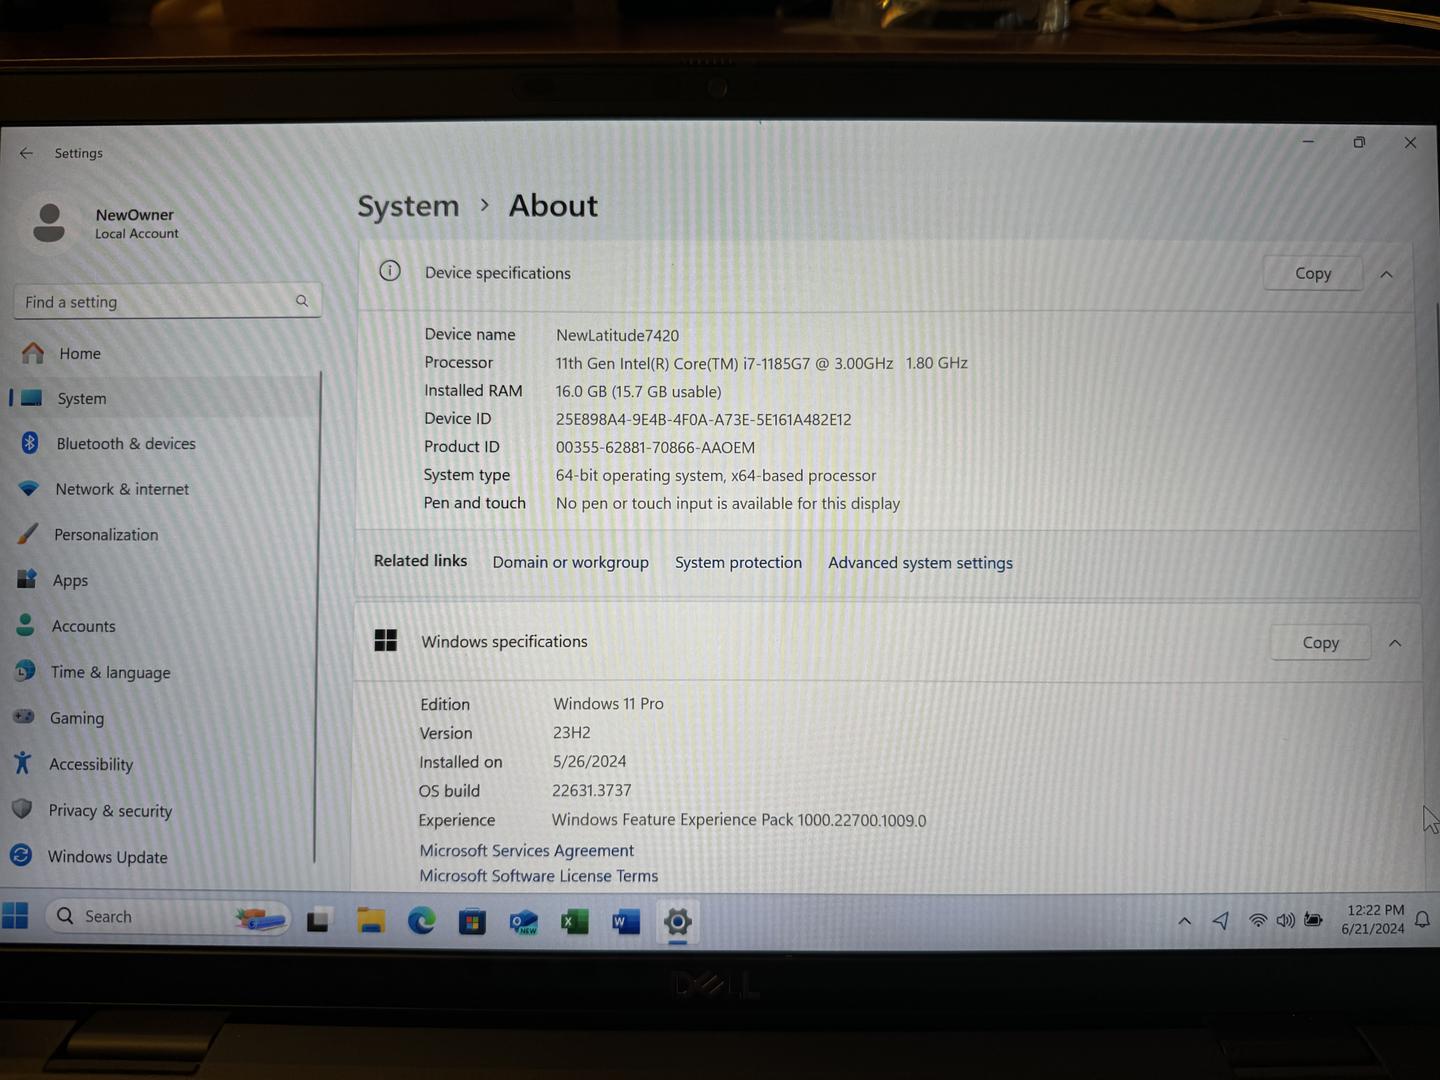Open the System protection link
1440x1080 pixels.
click(738, 562)
